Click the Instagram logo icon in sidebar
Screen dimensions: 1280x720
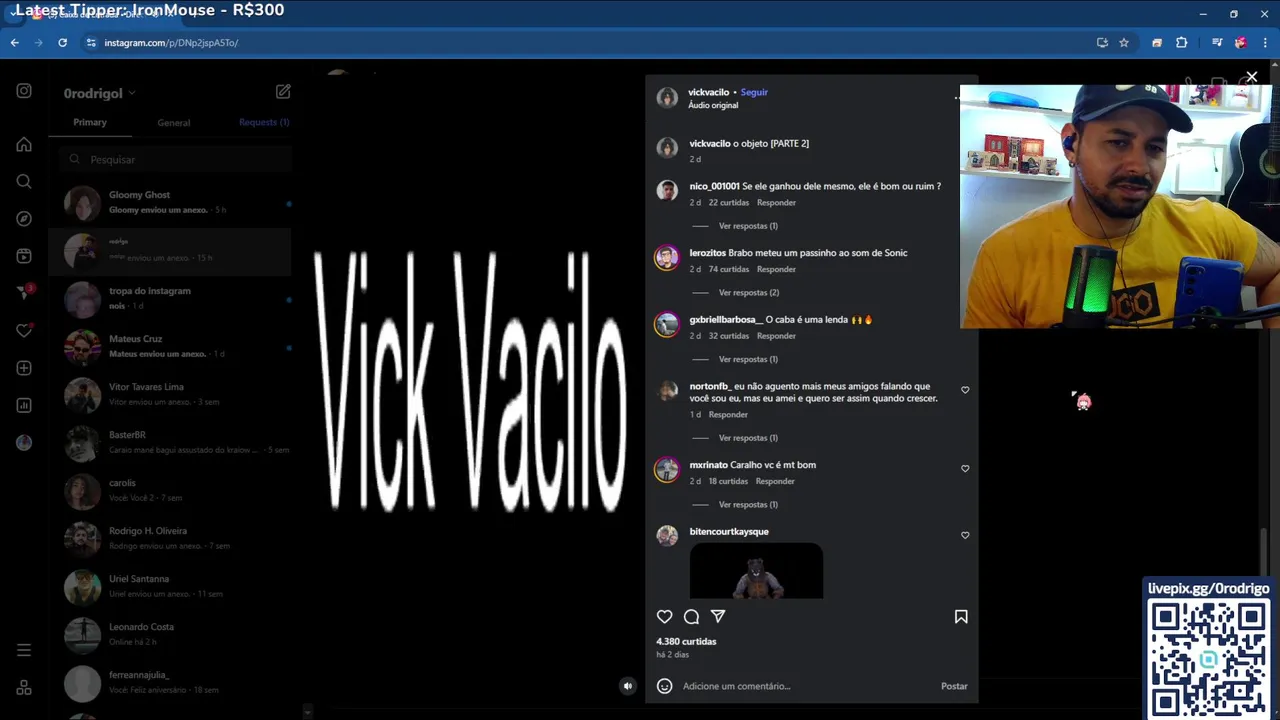(x=24, y=91)
